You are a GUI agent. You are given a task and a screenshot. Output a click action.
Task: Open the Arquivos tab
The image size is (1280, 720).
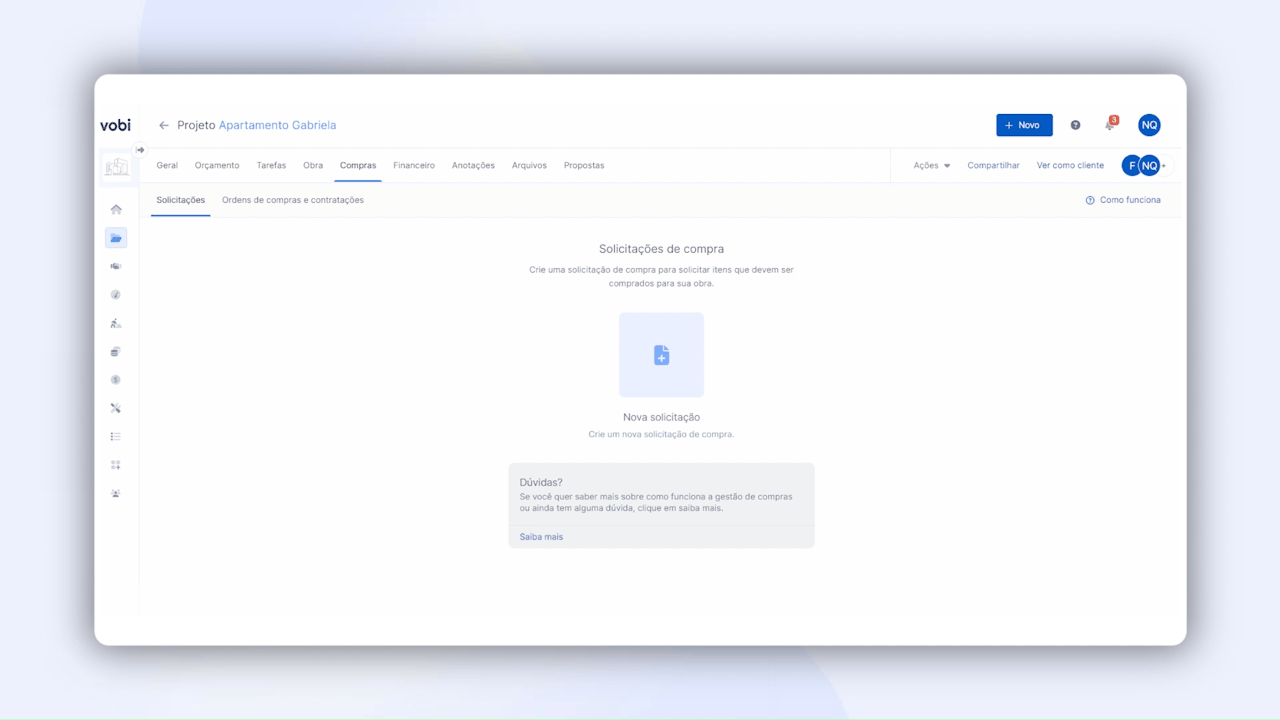click(x=529, y=165)
